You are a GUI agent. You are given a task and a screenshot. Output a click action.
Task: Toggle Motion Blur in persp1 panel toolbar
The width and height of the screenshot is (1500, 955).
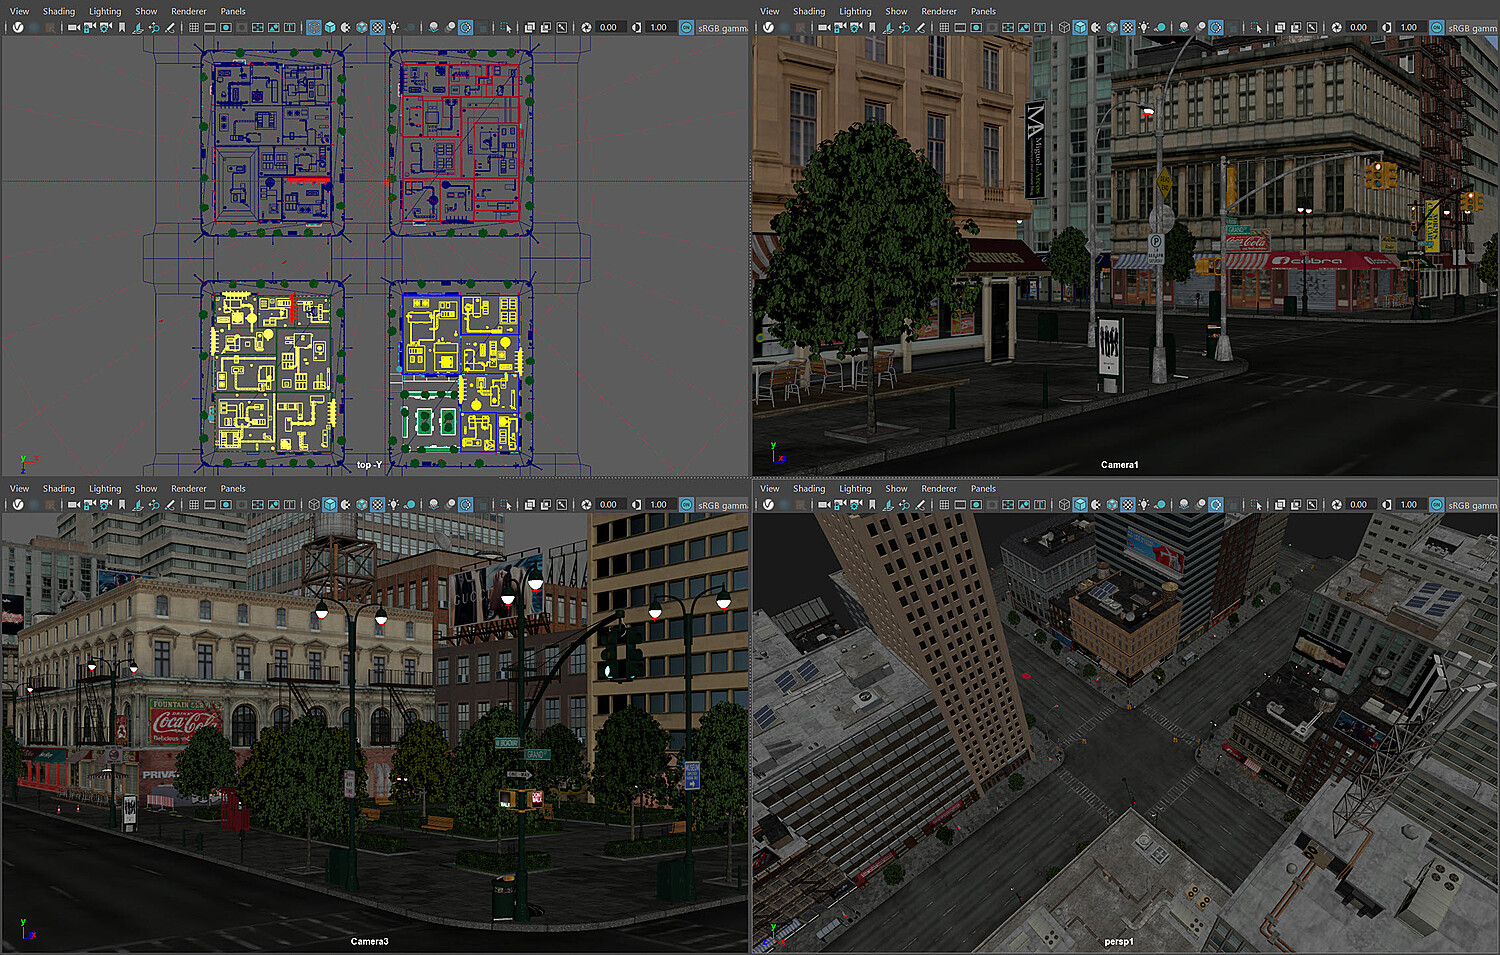tap(1199, 505)
